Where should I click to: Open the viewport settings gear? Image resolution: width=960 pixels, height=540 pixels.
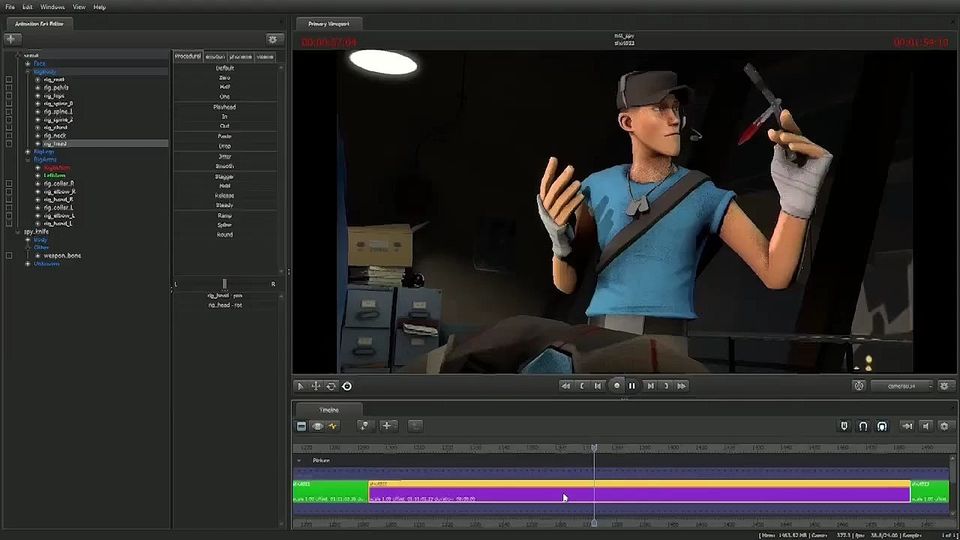click(x=944, y=386)
